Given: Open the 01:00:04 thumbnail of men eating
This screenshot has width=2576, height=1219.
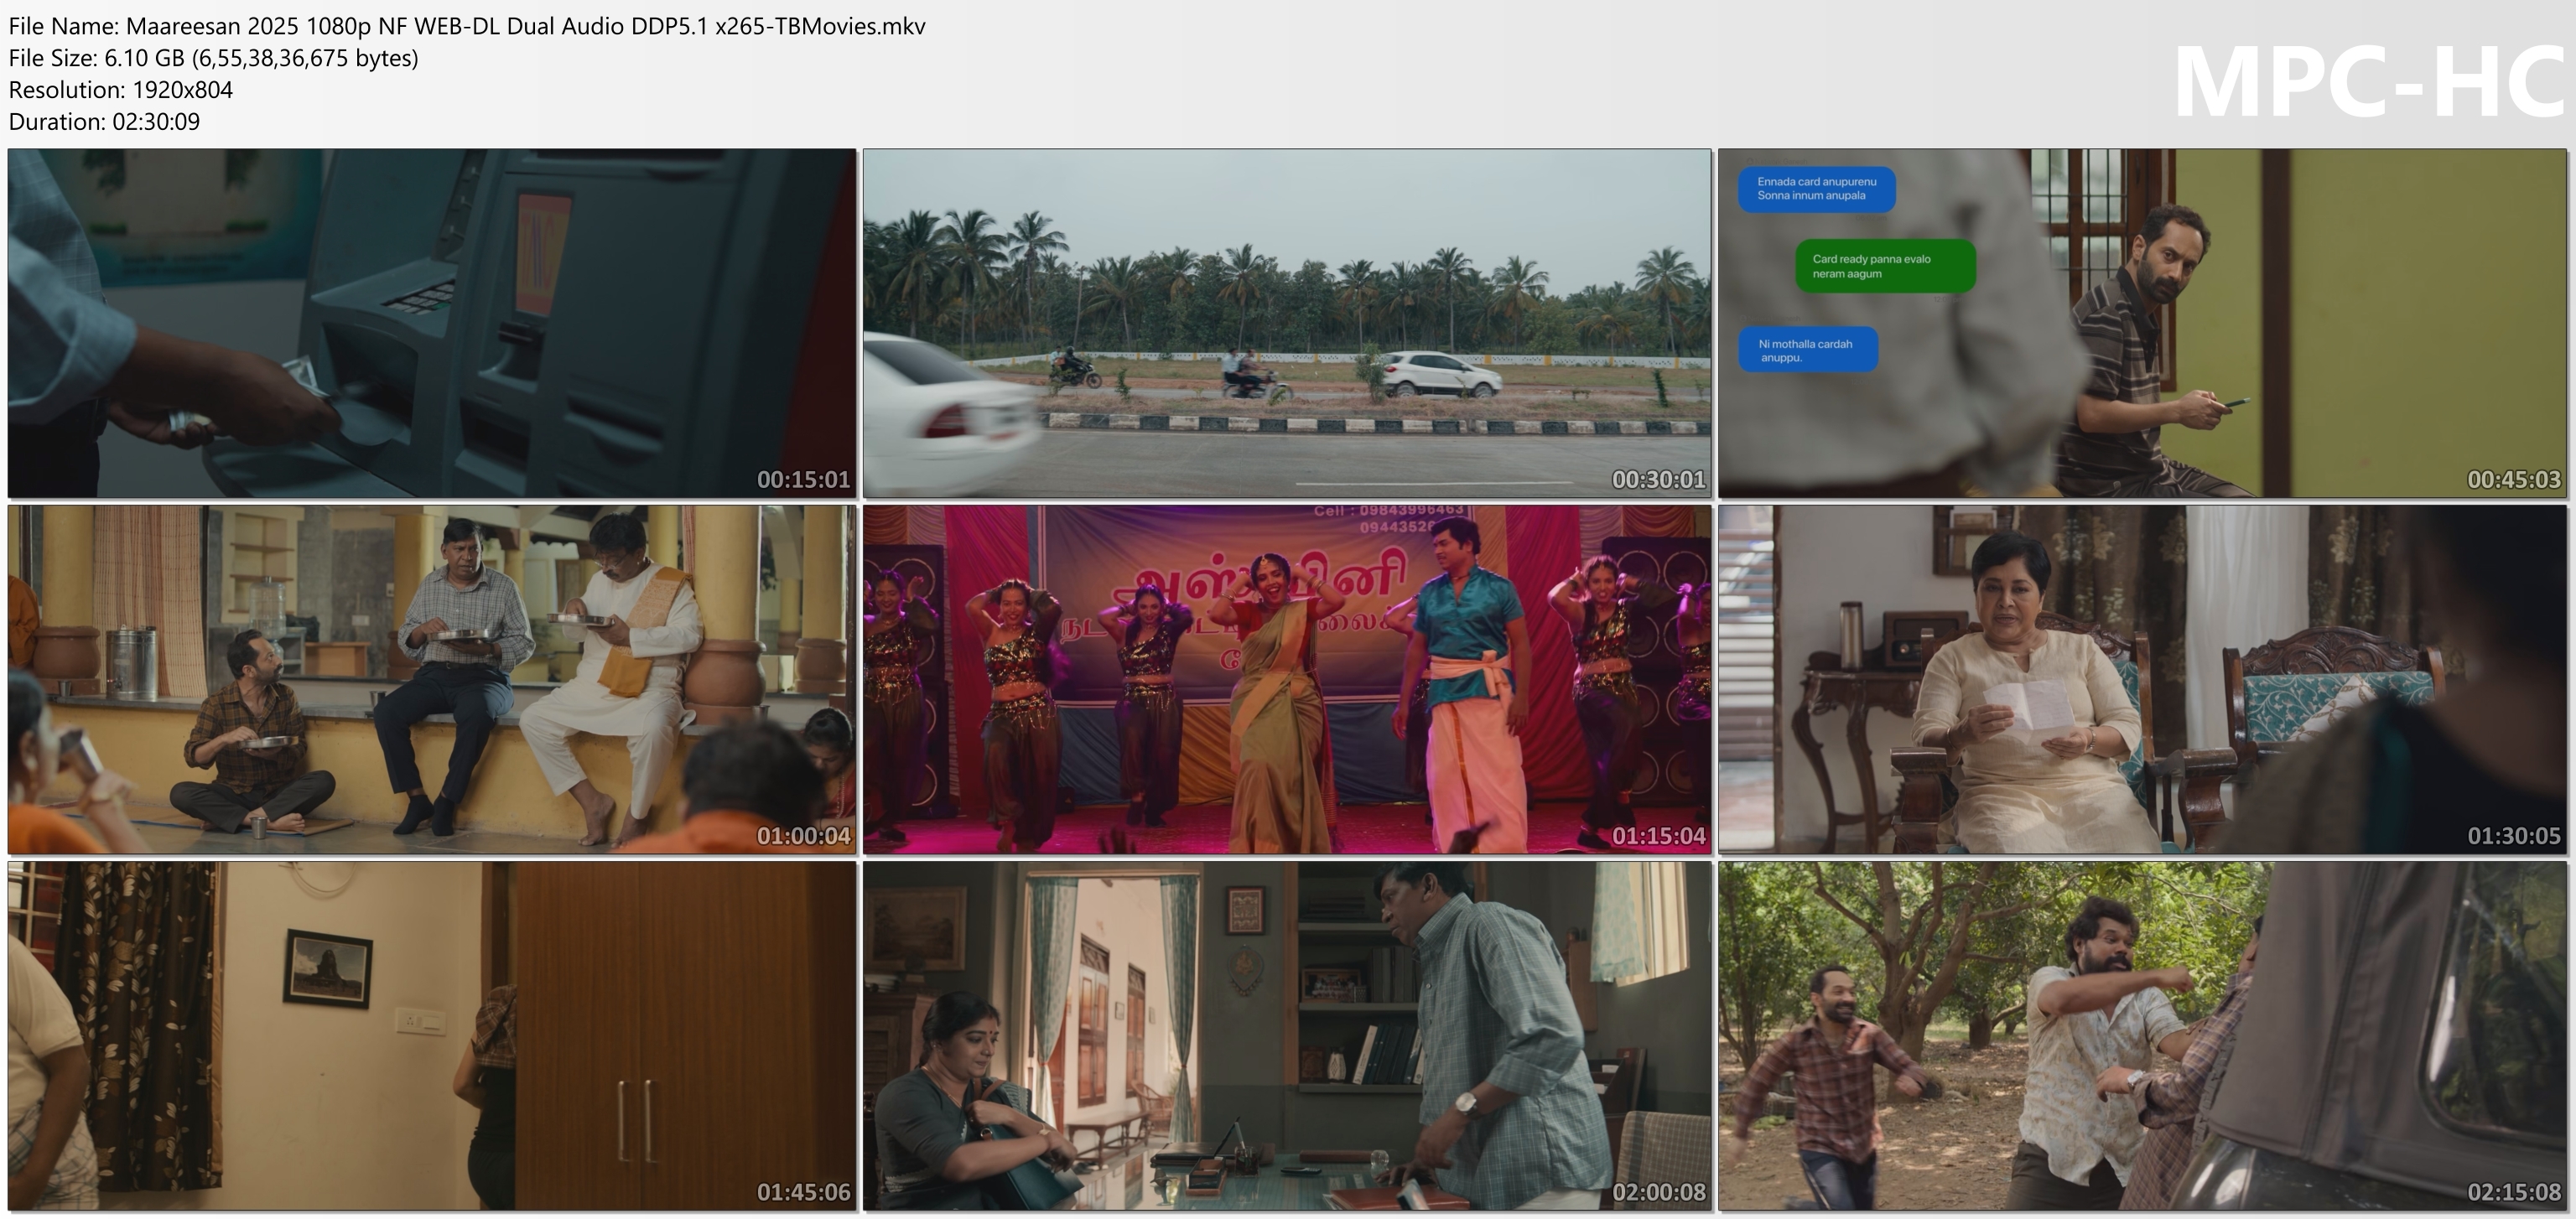Looking at the screenshot, I should (432, 679).
